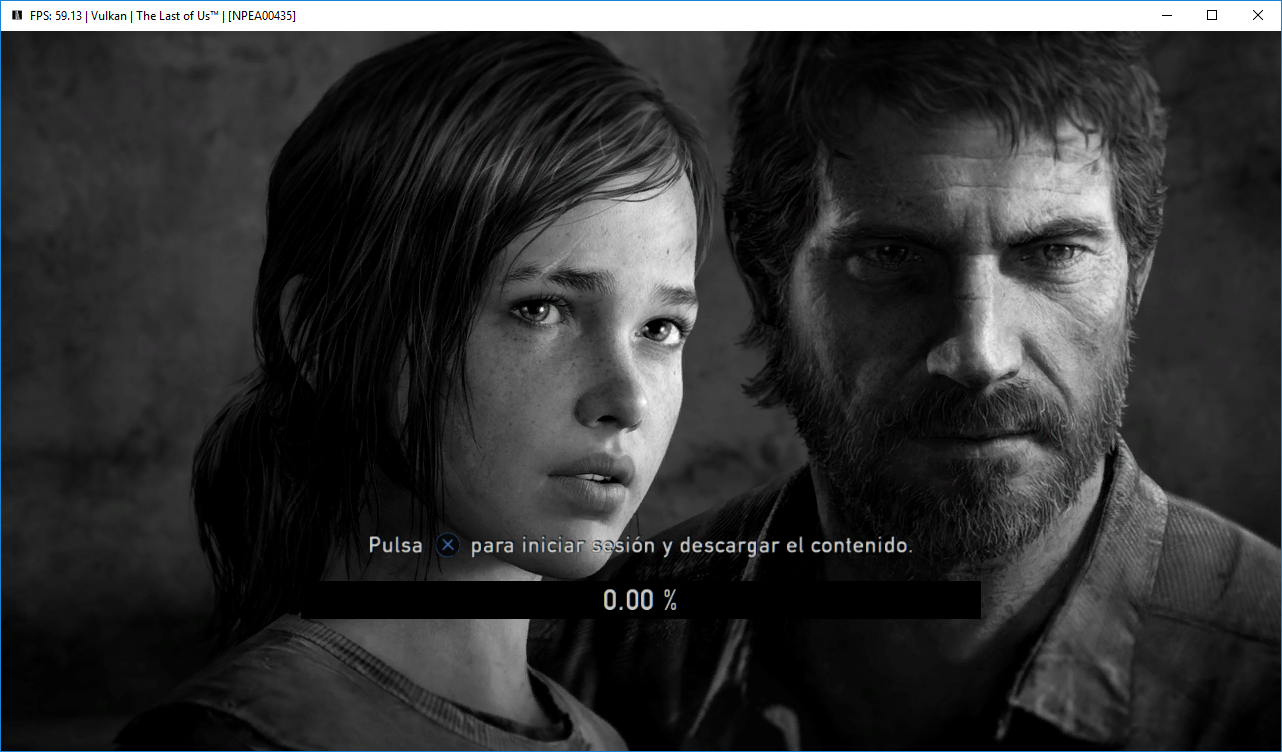The height and width of the screenshot is (752, 1282).
Task: Click the FPS counter in title bar
Action: pyautogui.click(x=55, y=16)
